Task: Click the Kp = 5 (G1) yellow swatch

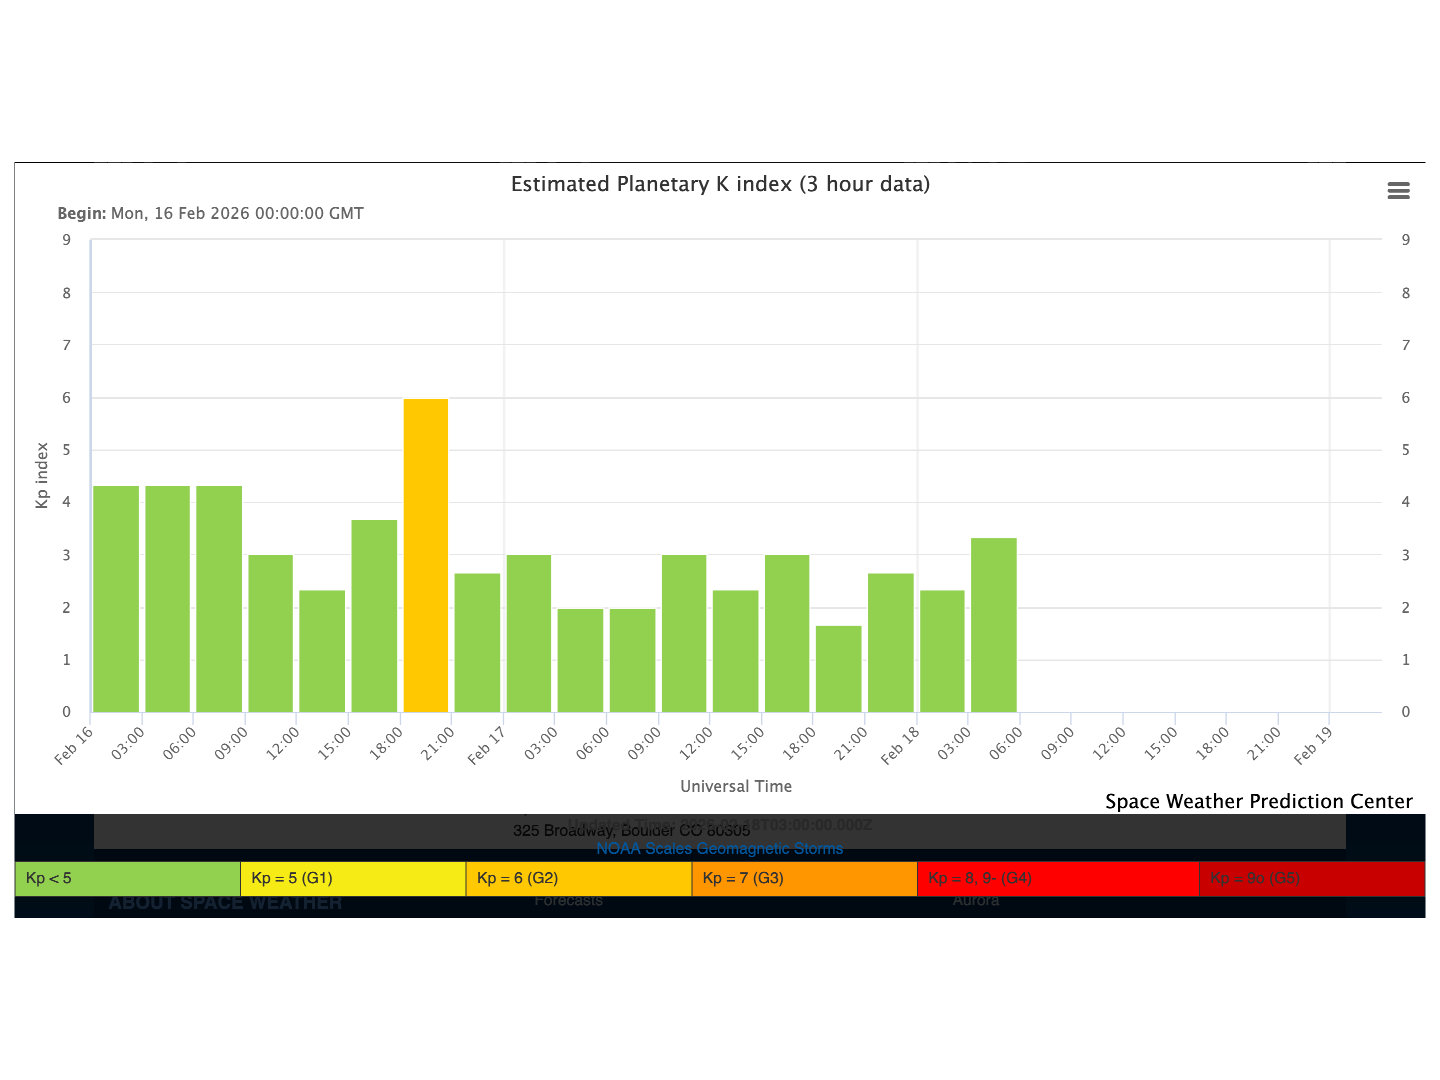Action: (x=353, y=878)
